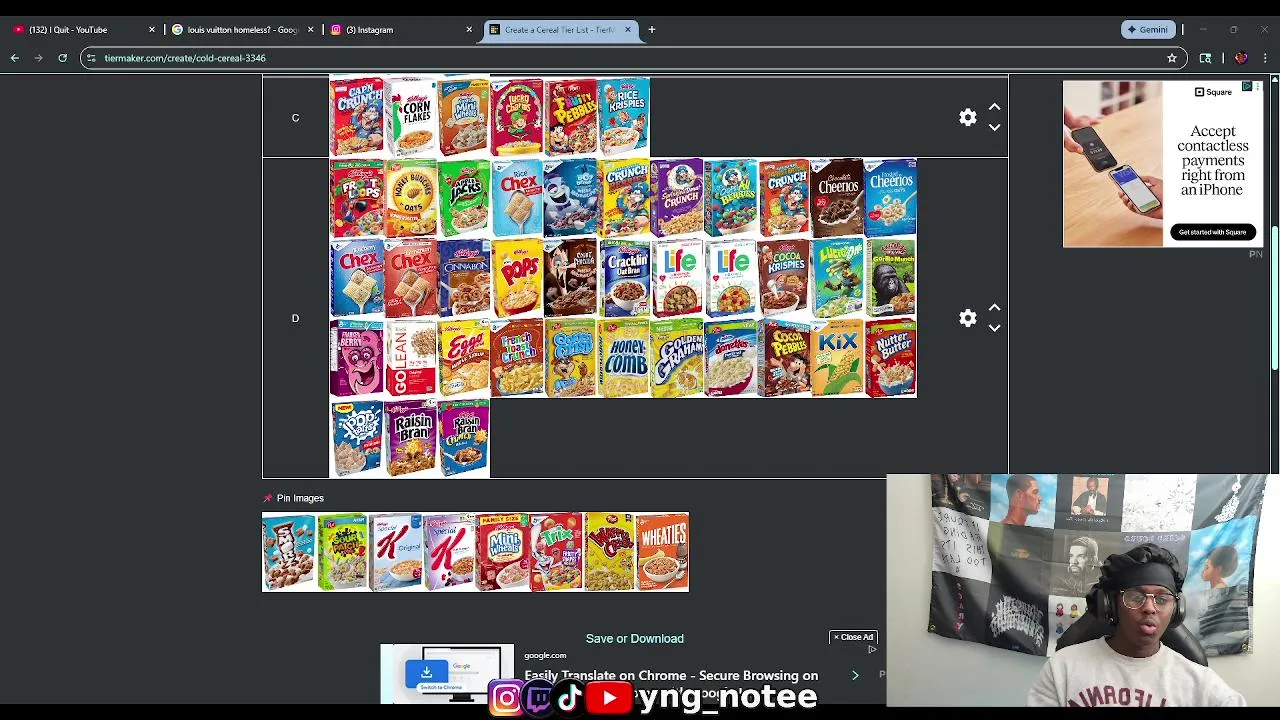Move tier C row down
The width and height of the screenshot is (1280, 720).
coord(994,128)
